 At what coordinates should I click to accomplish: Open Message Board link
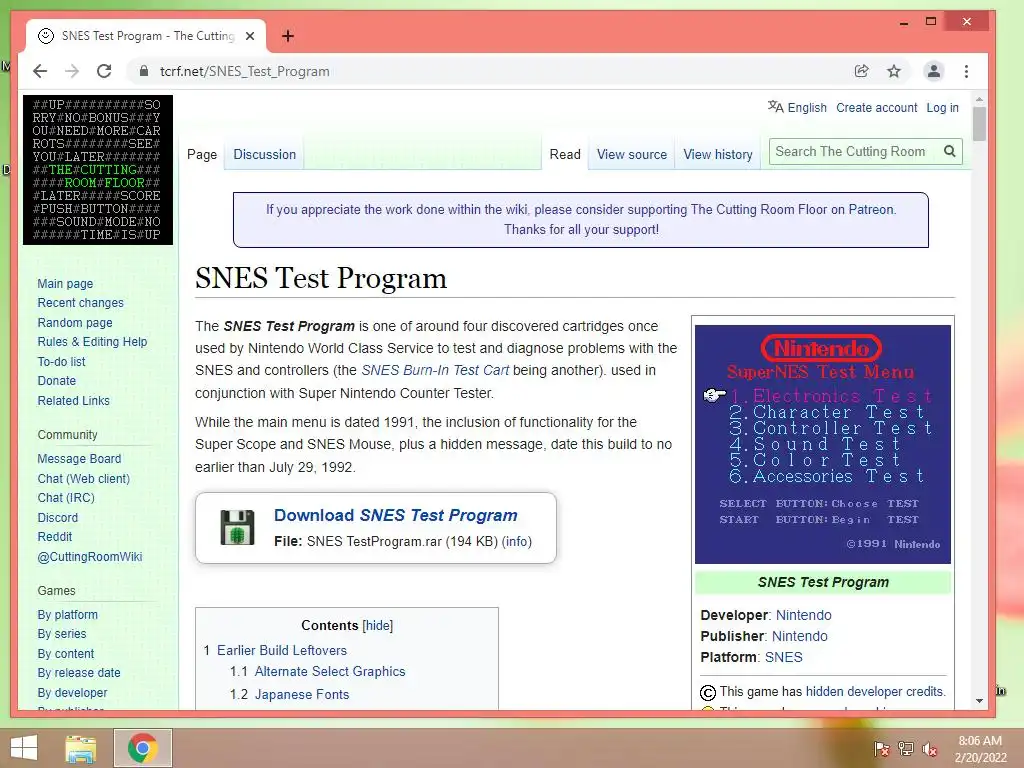(79, 459)
